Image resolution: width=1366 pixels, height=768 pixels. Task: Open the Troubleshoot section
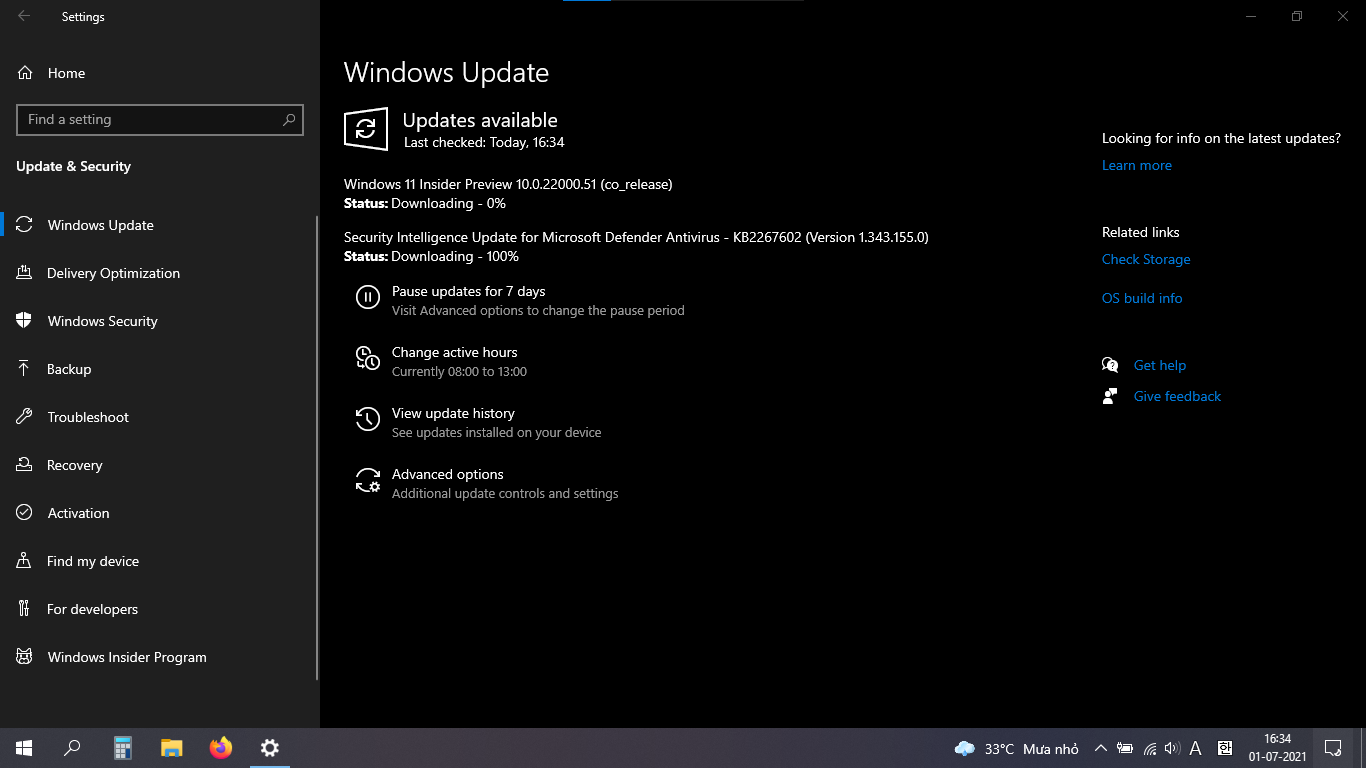[160, 417]
